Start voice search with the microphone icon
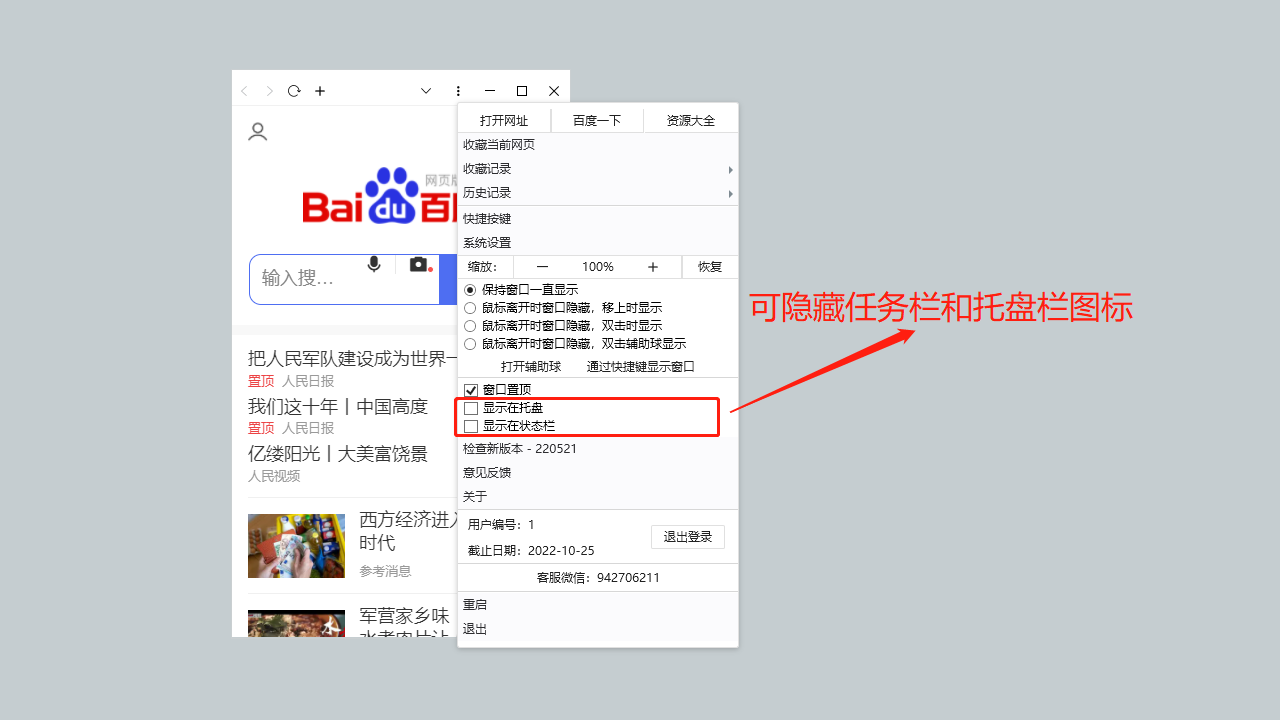Viewport: 1280px width, 720px height. [374, 264]
